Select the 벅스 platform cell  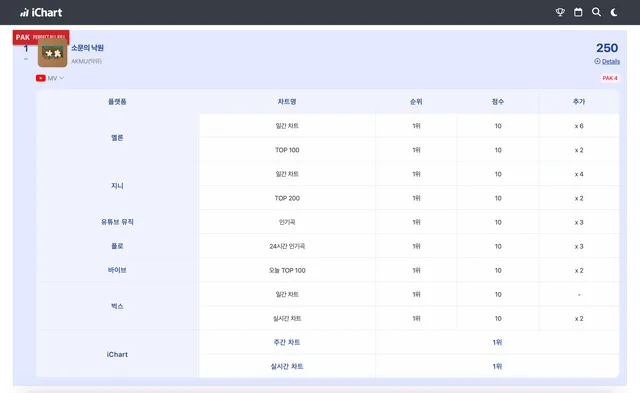(117, 306)
